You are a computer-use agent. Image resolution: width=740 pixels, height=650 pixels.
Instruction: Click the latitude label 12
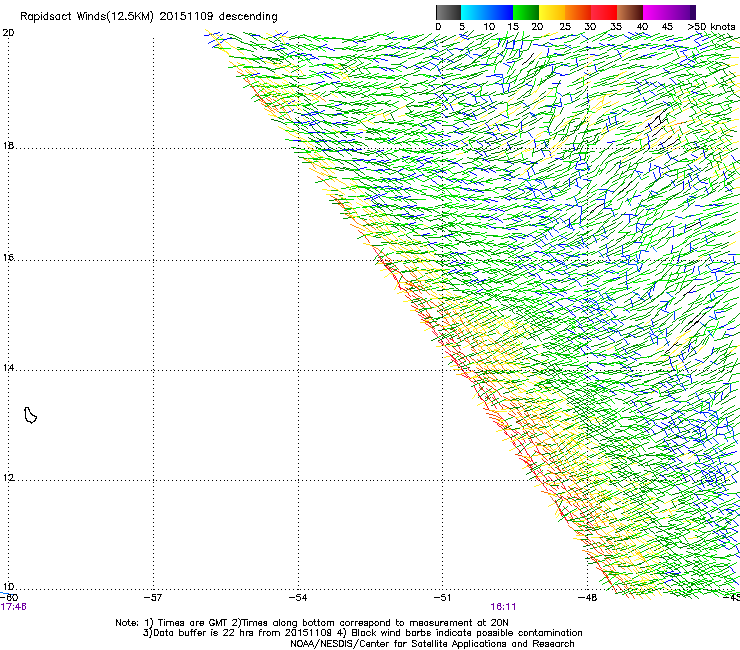tap(8, 478)
